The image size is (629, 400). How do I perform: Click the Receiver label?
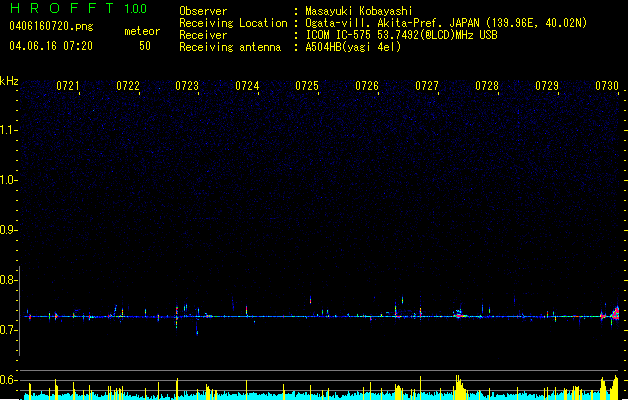[203, 35]
